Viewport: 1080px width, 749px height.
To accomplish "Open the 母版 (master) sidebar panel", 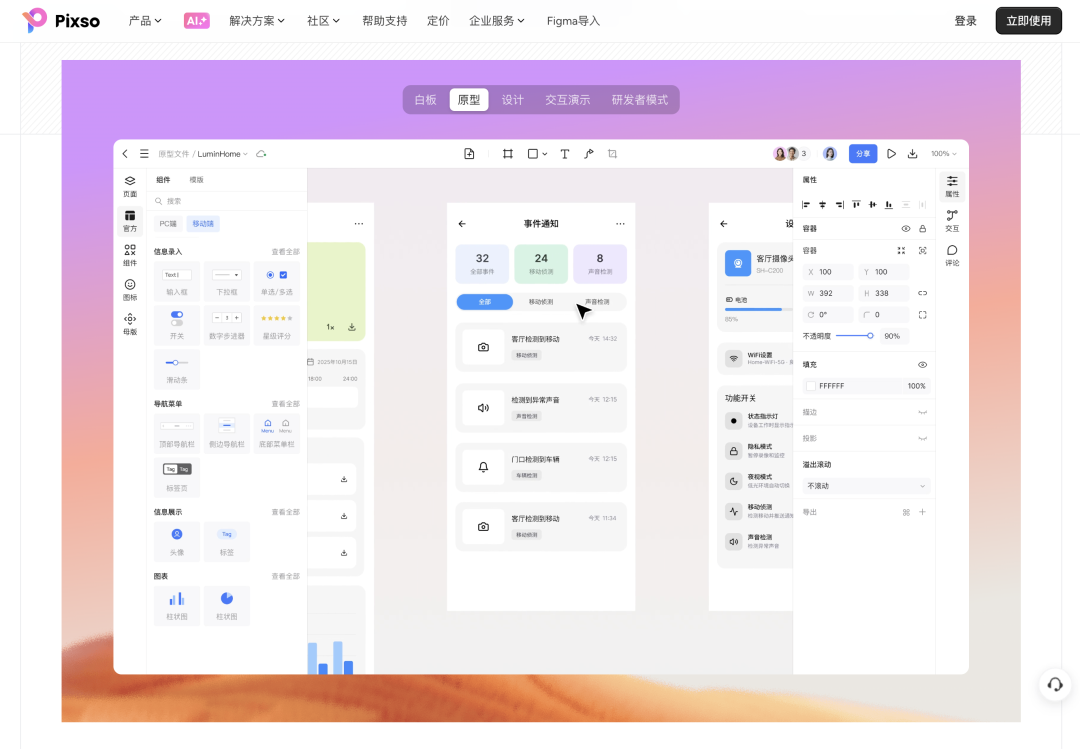I will pyautogui.click(x=129, y=324).
